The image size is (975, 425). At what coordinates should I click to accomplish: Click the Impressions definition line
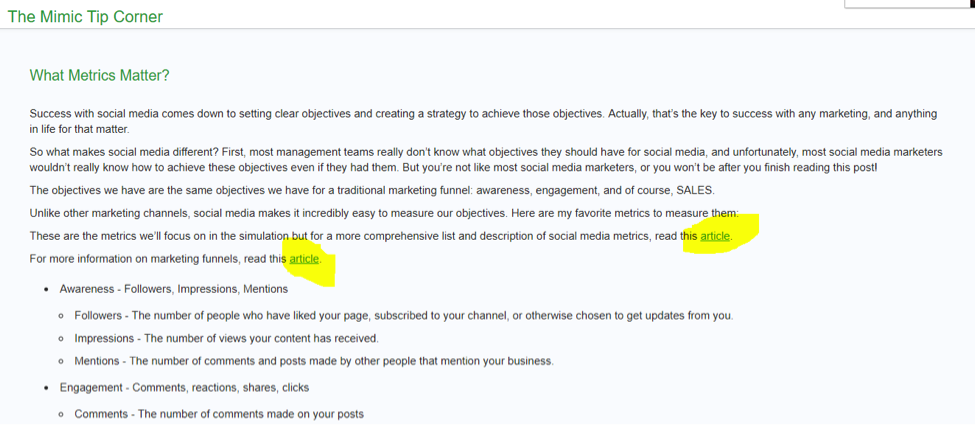click(226, 339)
